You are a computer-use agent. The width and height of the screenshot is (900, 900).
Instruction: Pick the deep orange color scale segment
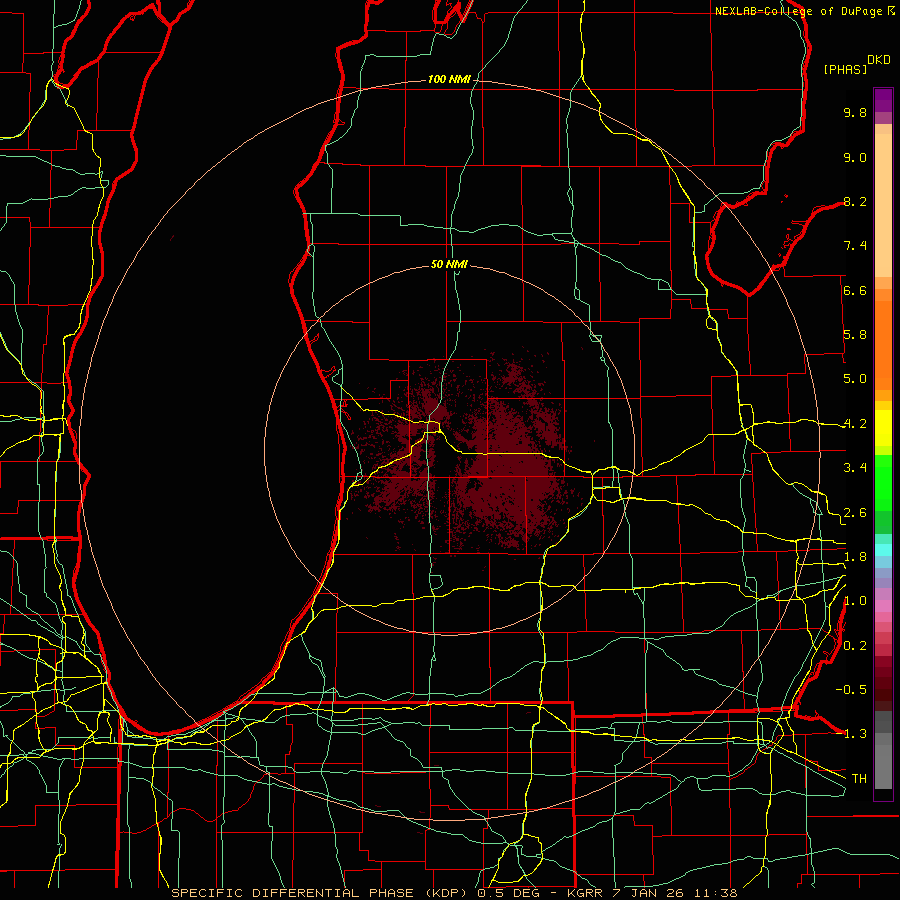point(883,345)
